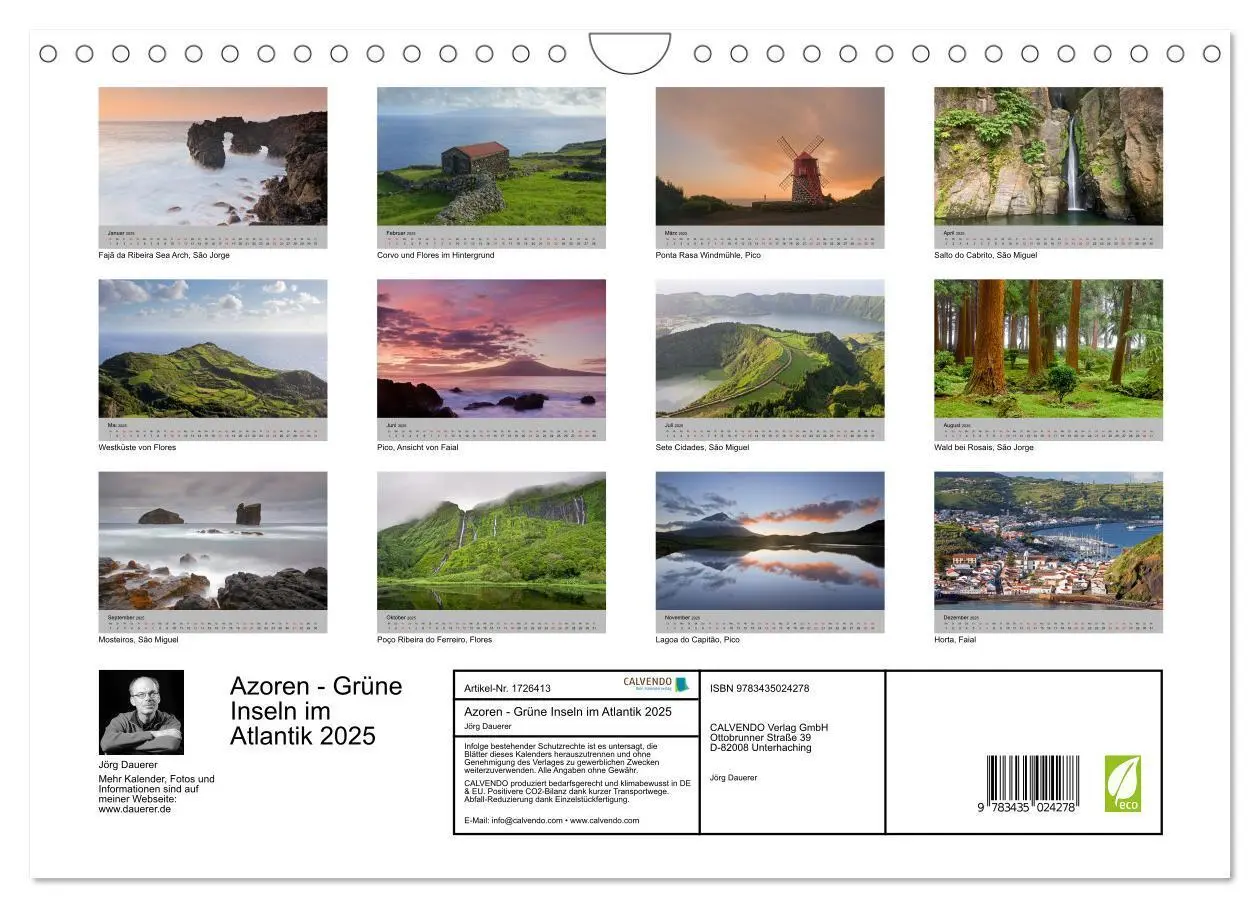Viewport: 1260px width, 908px height.
Task: Click 'Artikel-Nr. 1726413' text
Action: click(508, 688)
